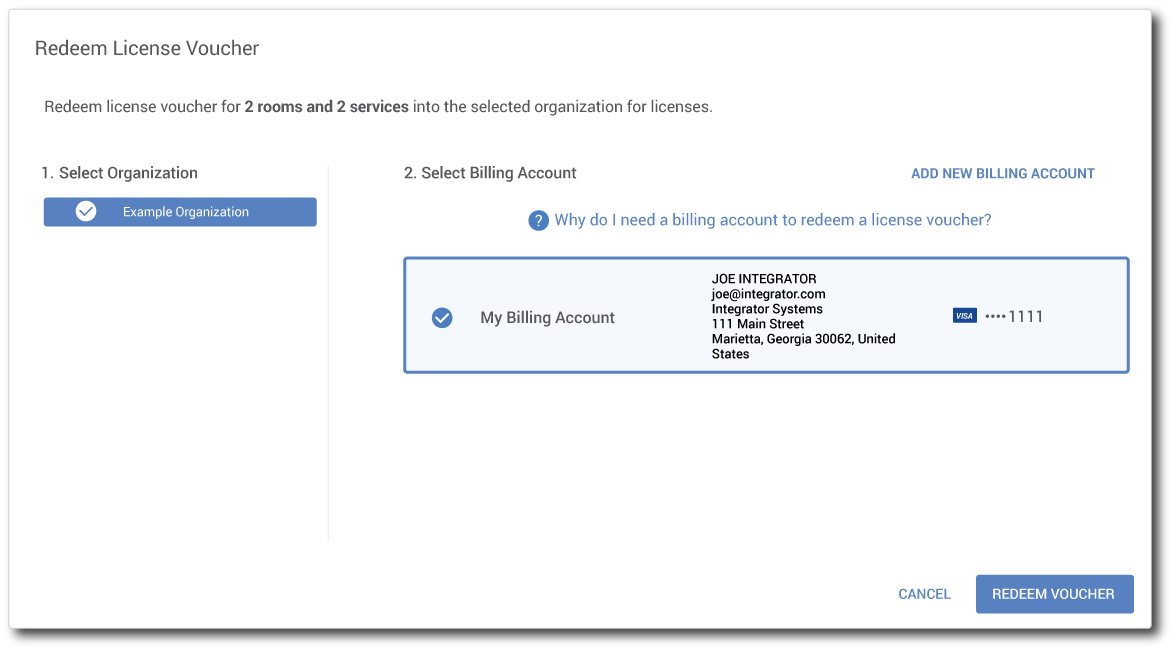Click the joe@integrator.com email address
The image size is (1174, 650).
tap(768, 294)
